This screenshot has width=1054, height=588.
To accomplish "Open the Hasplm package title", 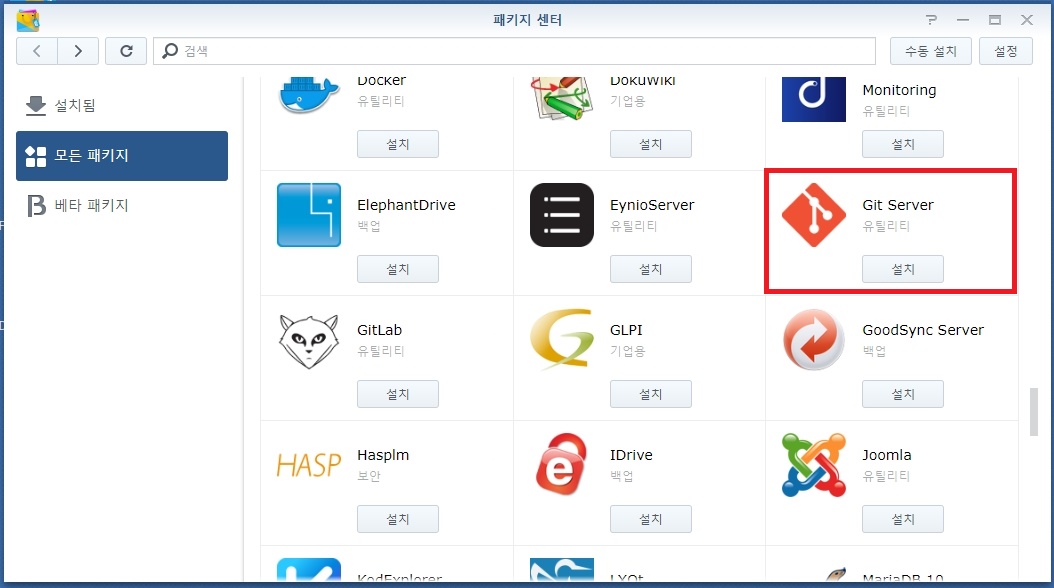I will pyautogui.click(x=383, y=455).
